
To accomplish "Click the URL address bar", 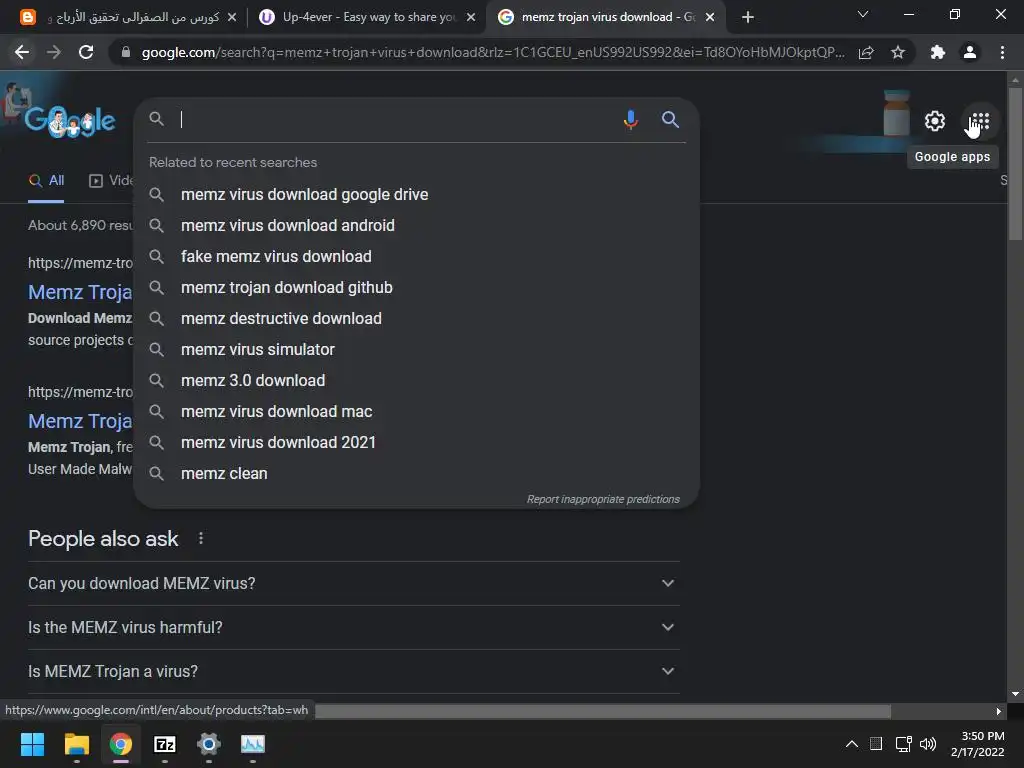I will 493,52.
